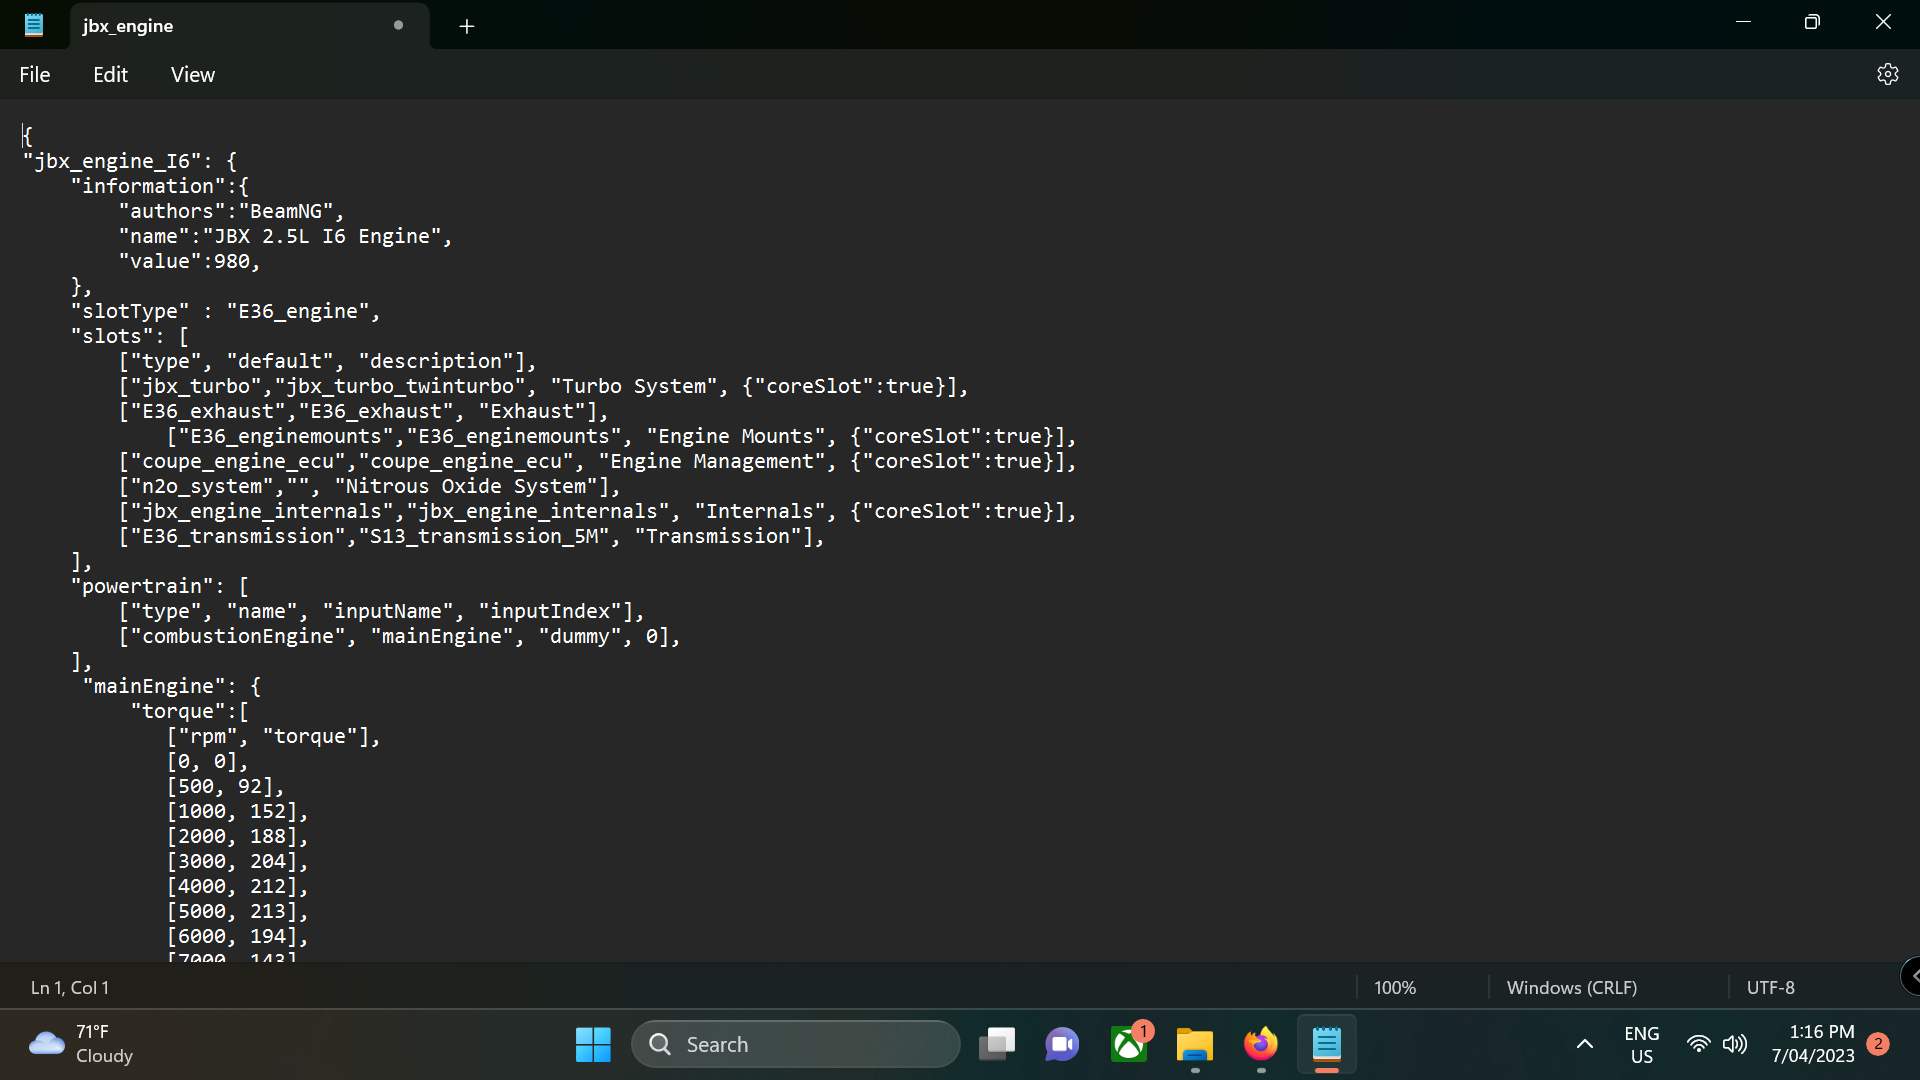Open the View menu
1920x1080 pixels.
coord(192,75)
